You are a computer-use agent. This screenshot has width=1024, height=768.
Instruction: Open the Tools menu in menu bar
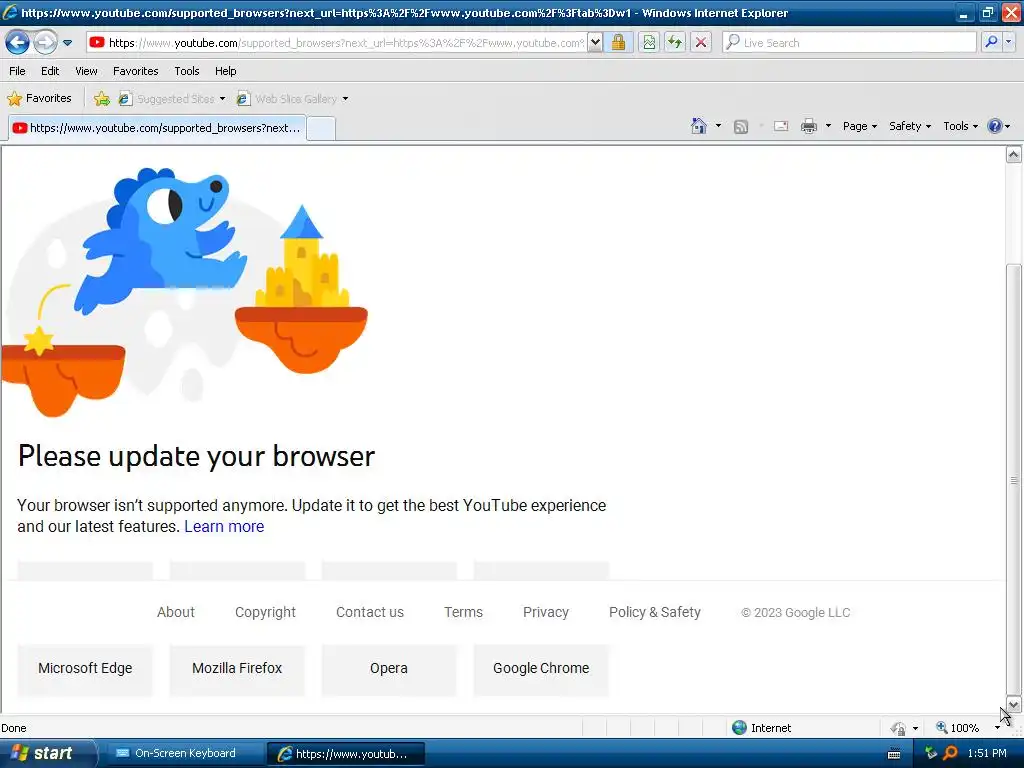tap(187, 71)
